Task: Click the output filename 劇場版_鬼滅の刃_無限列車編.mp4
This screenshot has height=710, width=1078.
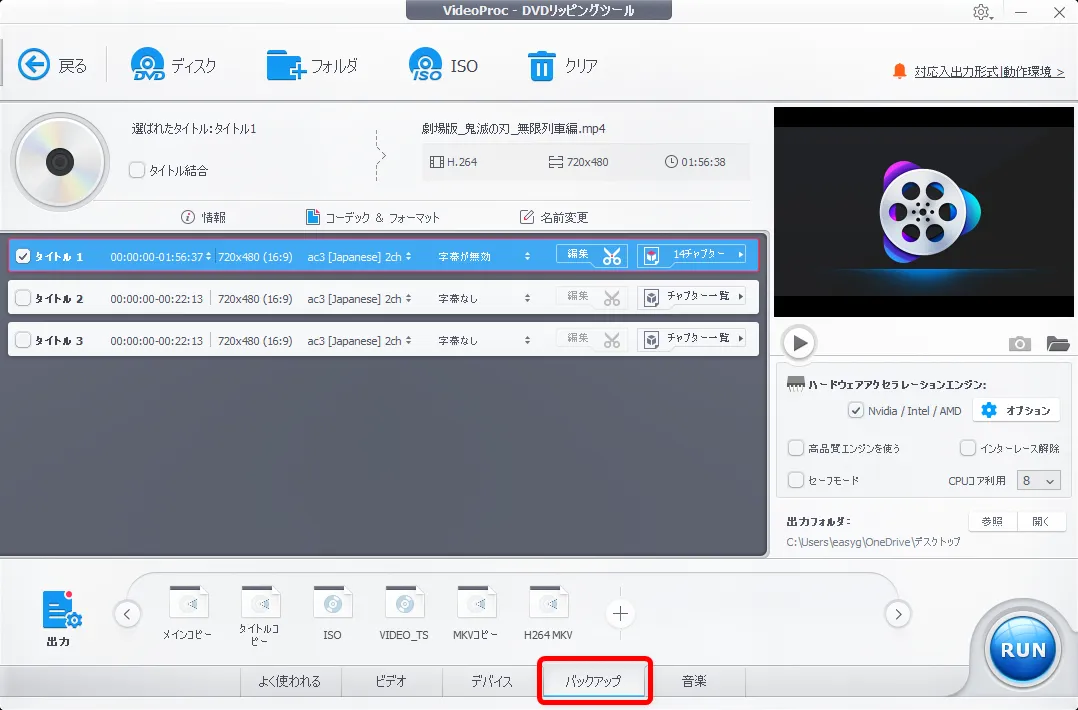Action: click(514, 129)
